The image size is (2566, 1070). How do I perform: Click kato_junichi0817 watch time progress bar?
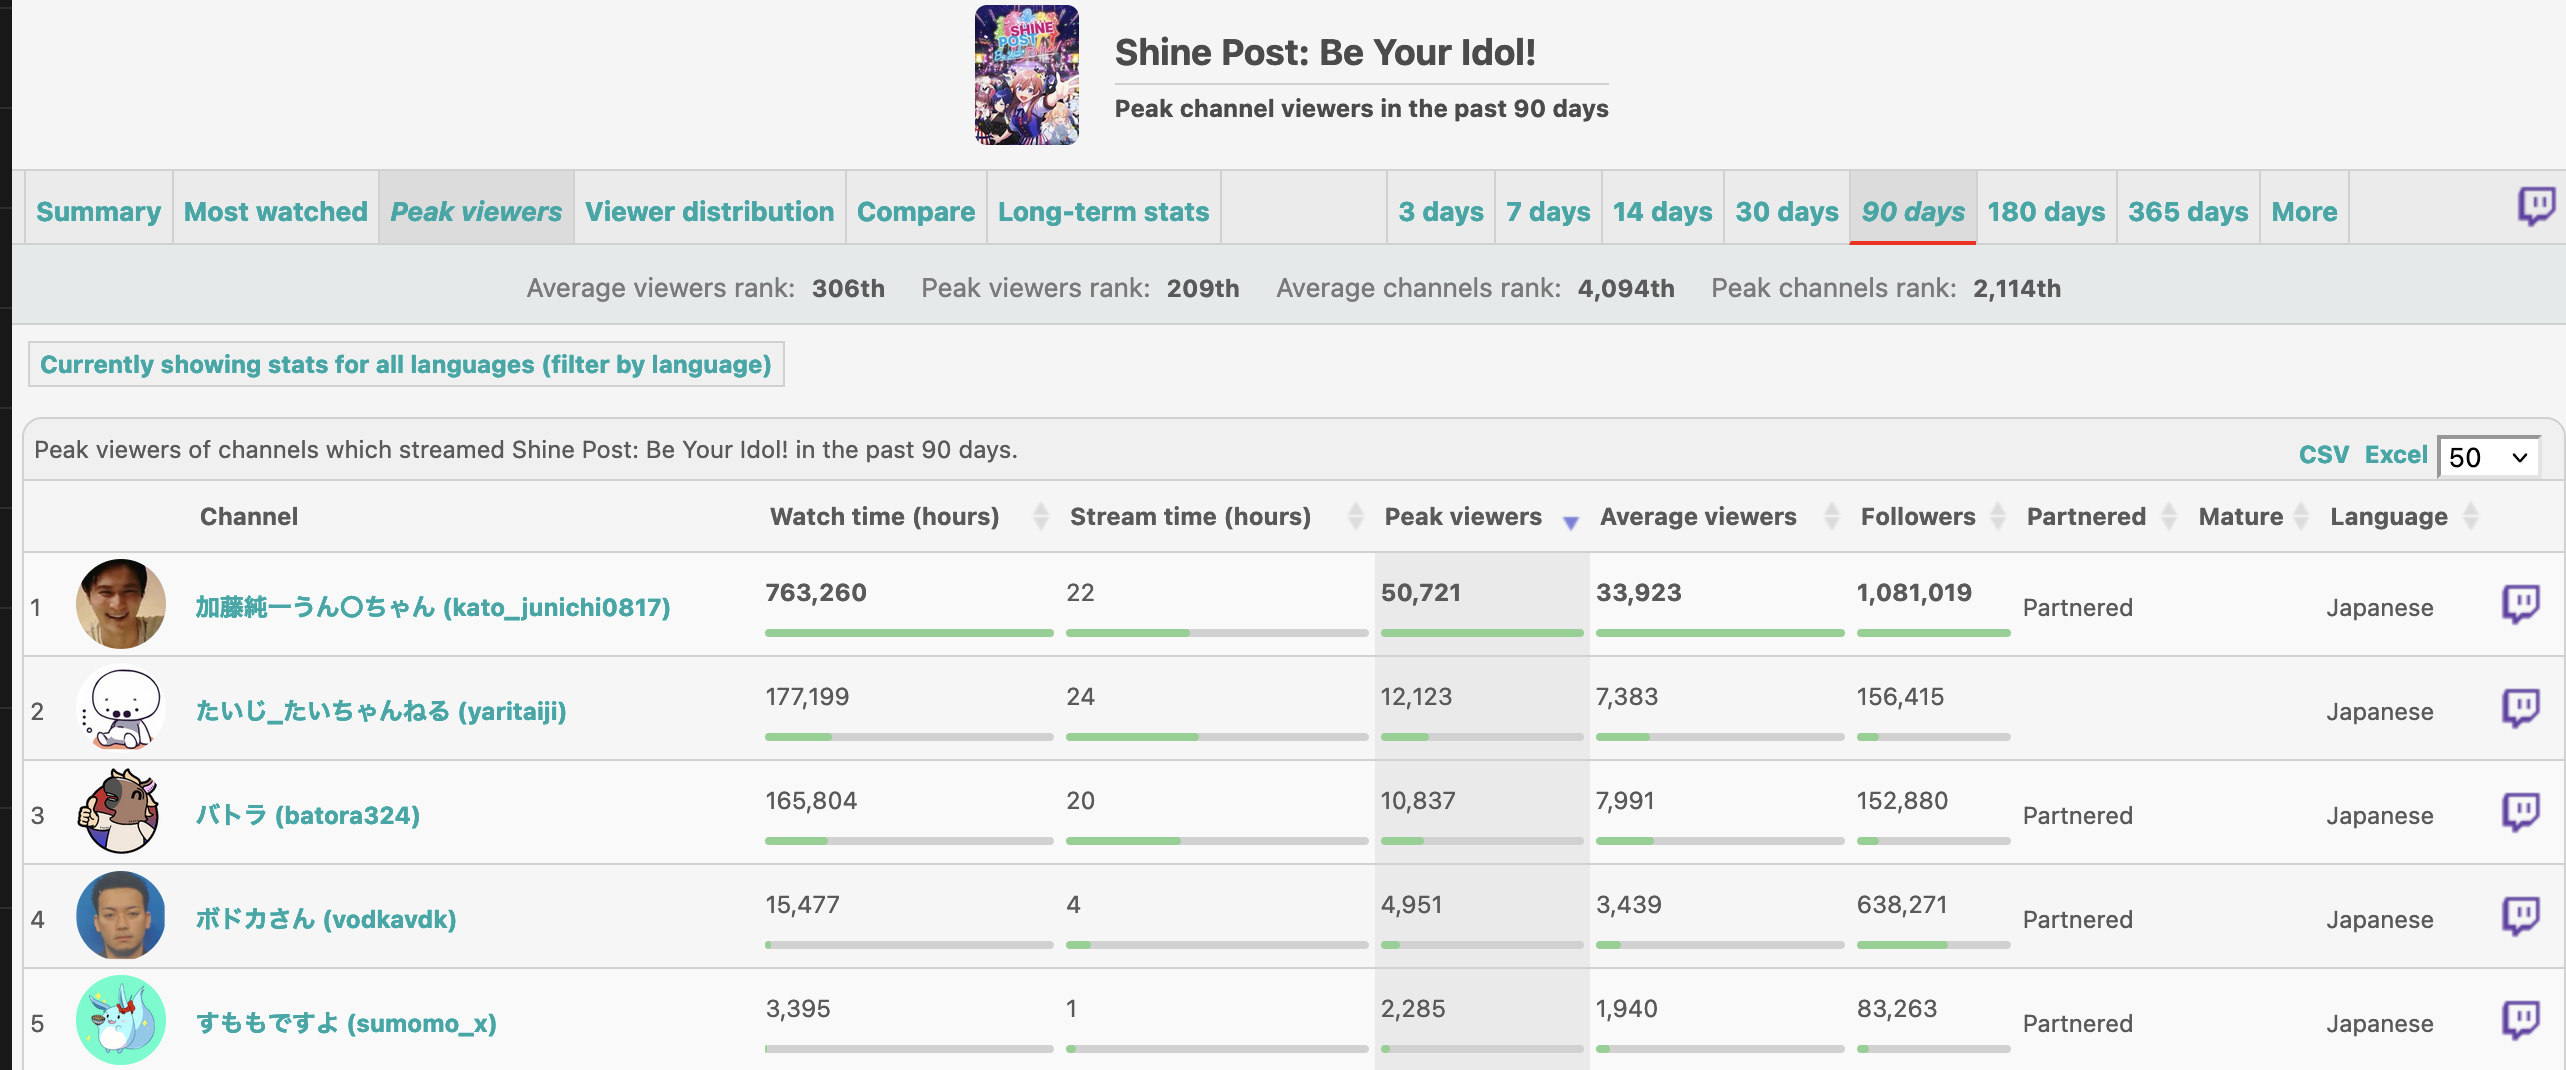coord(909,633)
